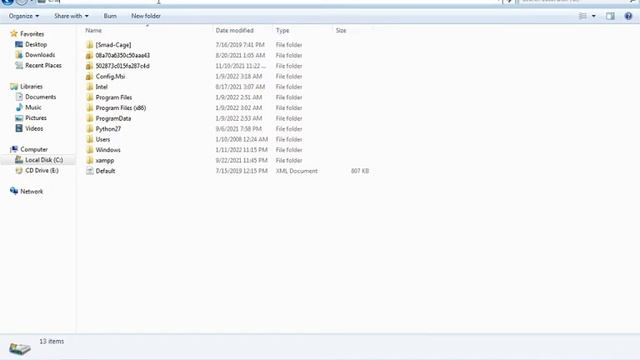Select the Intel folder icon
Viewport: 640px width, 360px height.
coord(90,87)
